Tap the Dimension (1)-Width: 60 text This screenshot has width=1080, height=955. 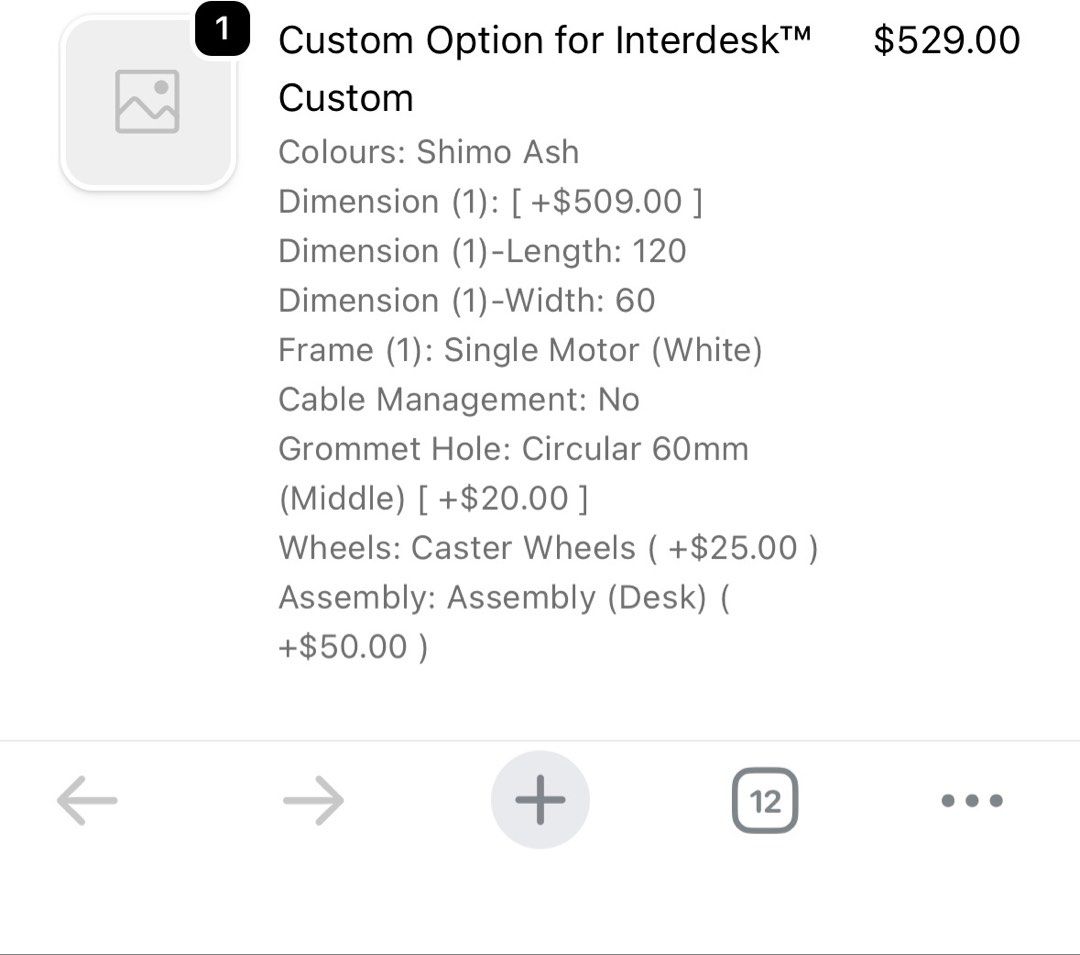point(466,300)
